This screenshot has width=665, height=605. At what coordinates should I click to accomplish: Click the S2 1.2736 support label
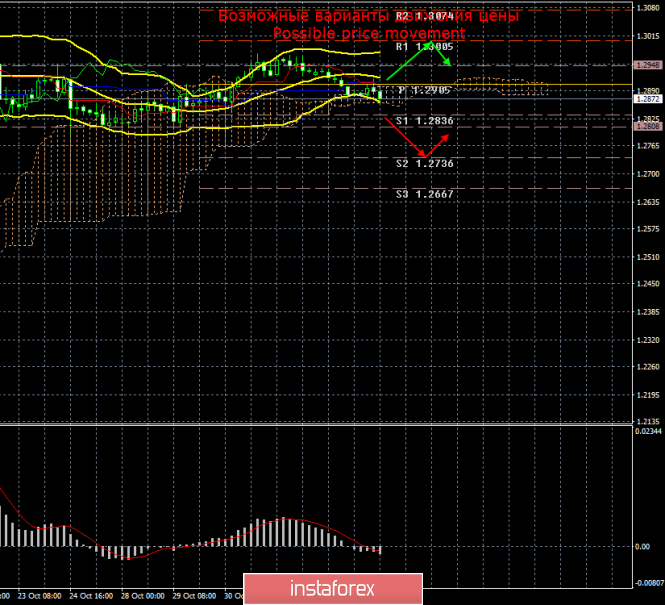pos(425,164)
